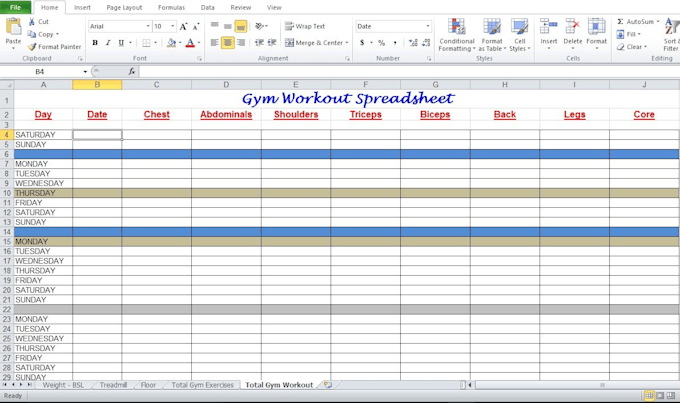This screenshot has height=403, width=680.
Task: Click the Cut scissors icon
Action: pos(32,22)
